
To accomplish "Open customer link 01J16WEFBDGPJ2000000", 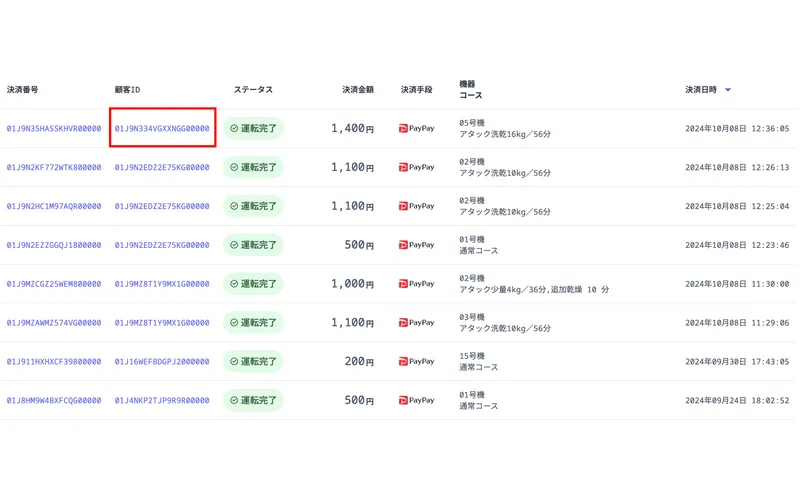I will tap(162, 362).
